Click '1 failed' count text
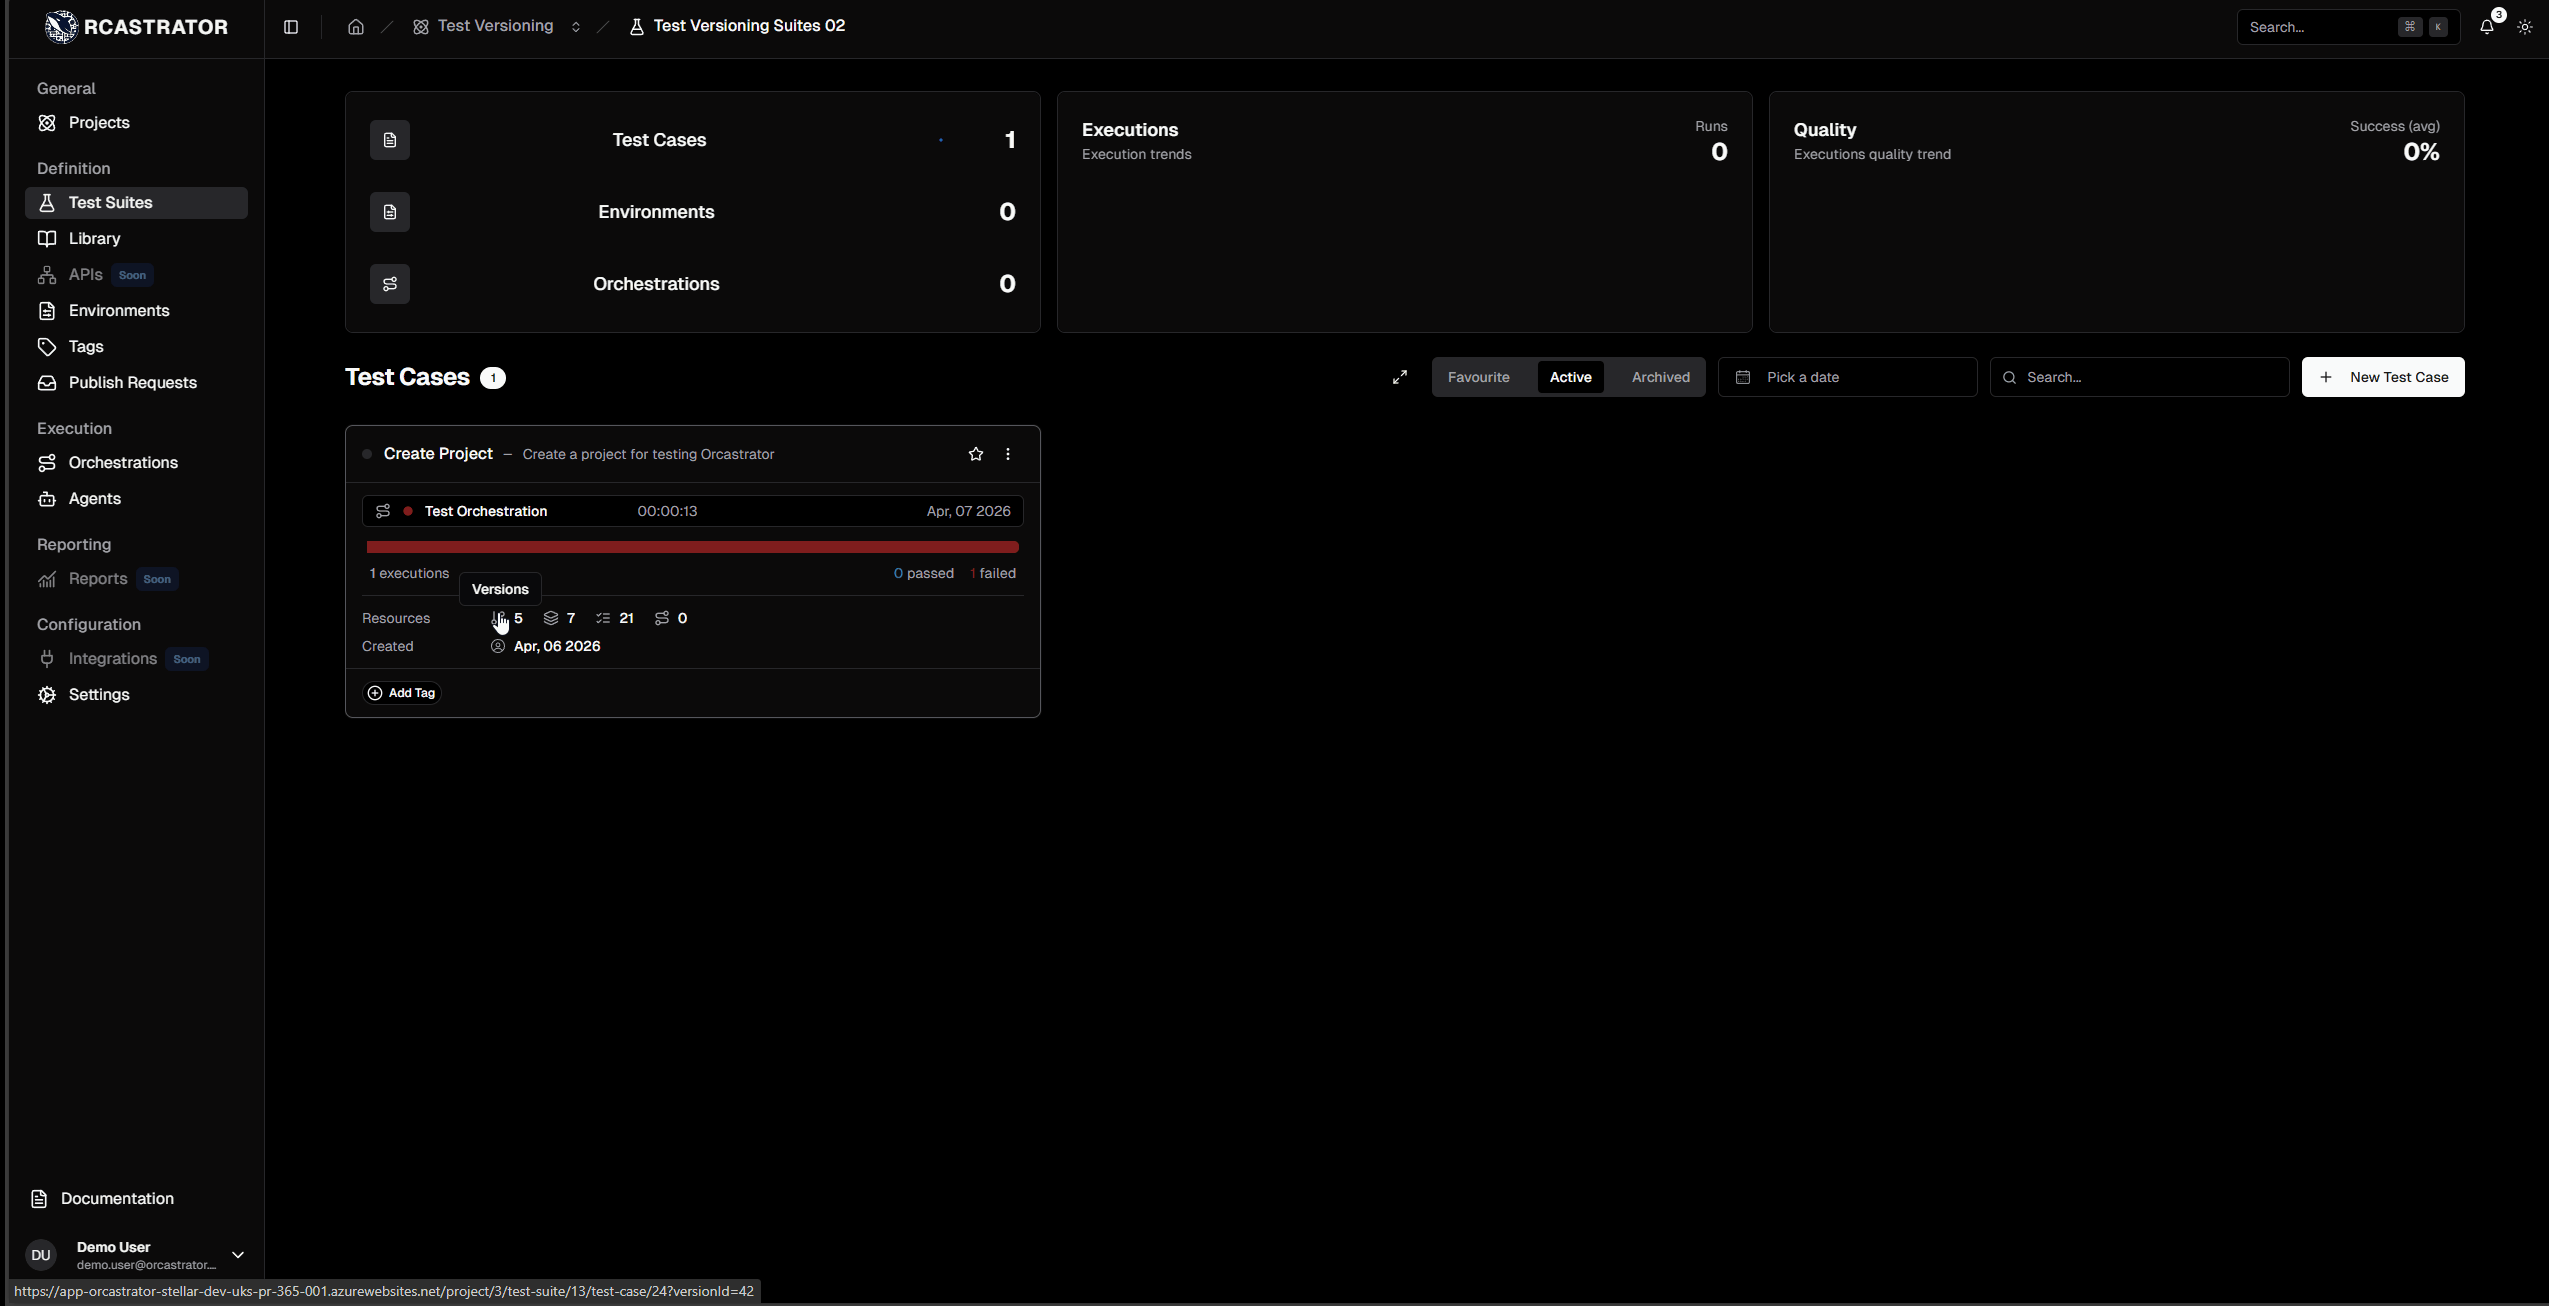 point(993,573)
